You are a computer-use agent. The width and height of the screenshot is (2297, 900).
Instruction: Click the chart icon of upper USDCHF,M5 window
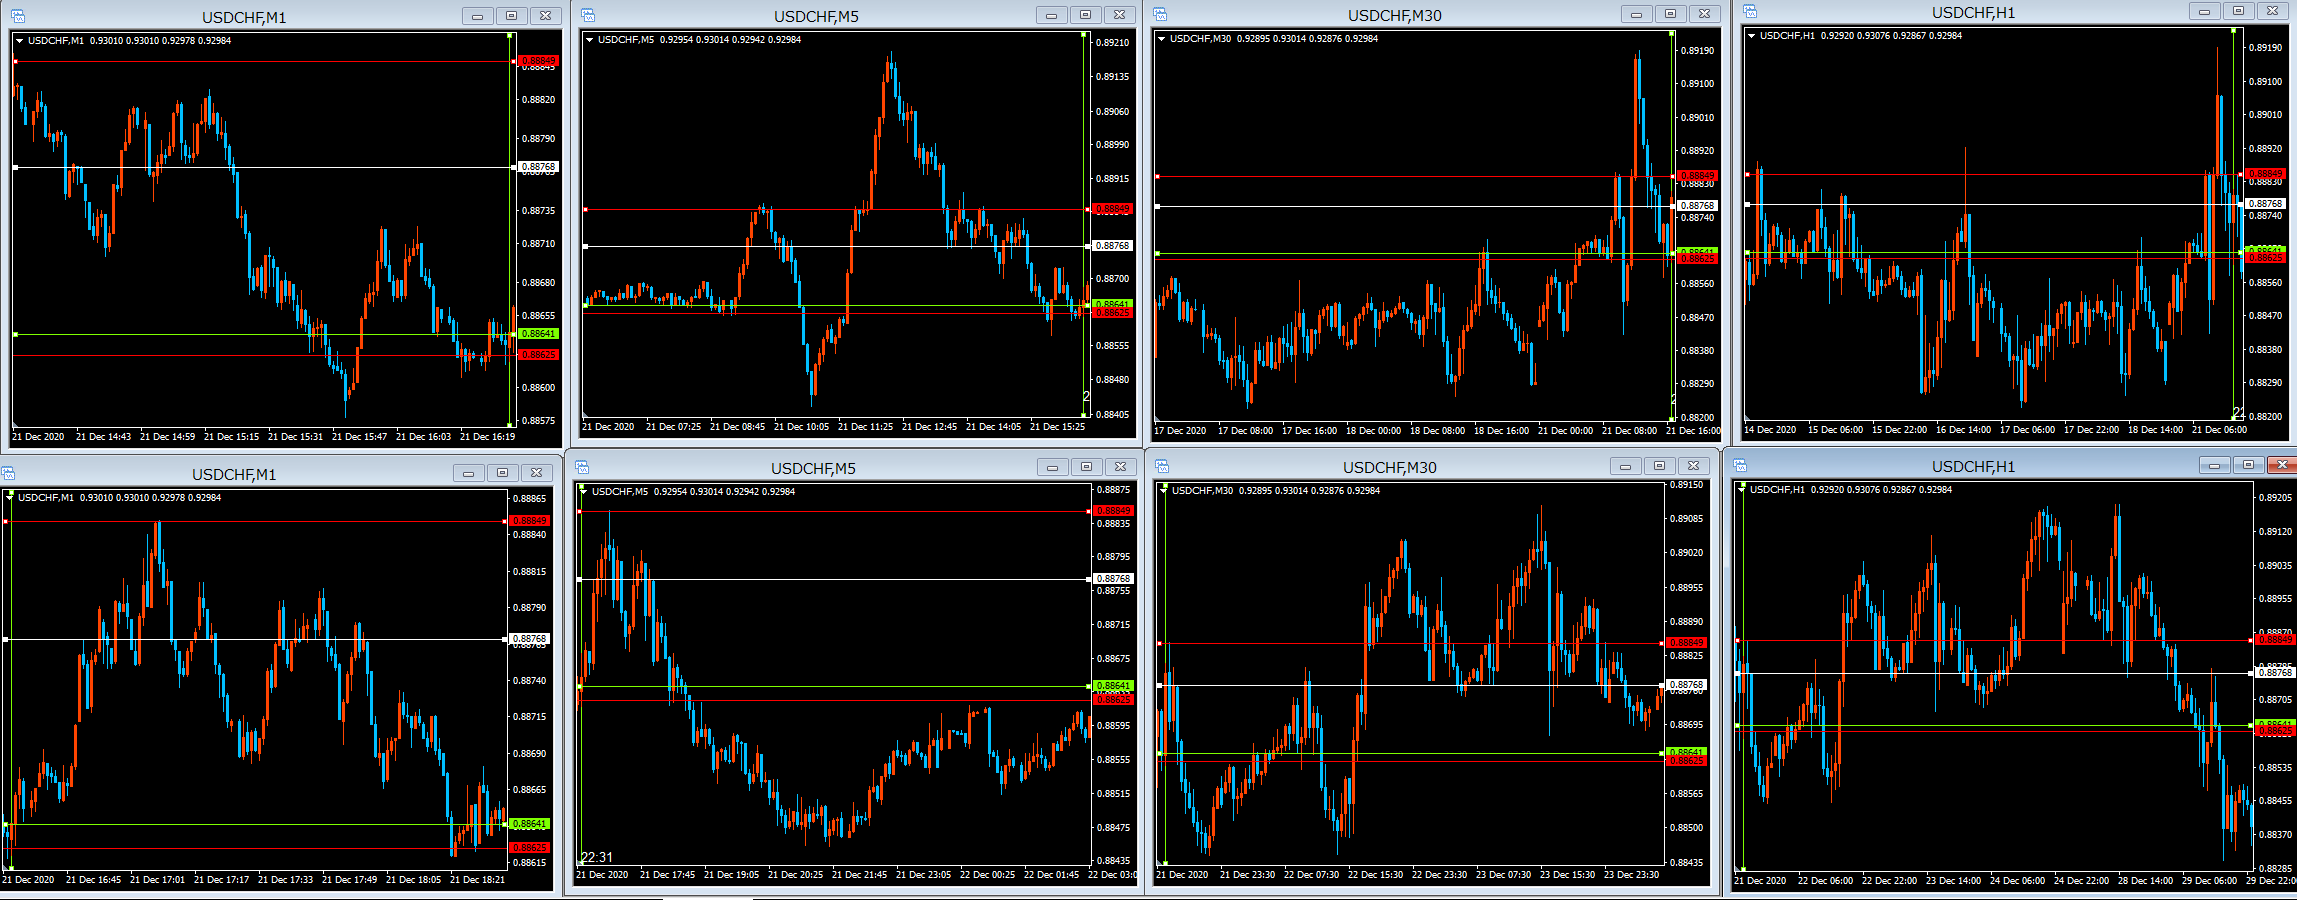[x=588, y=15]
